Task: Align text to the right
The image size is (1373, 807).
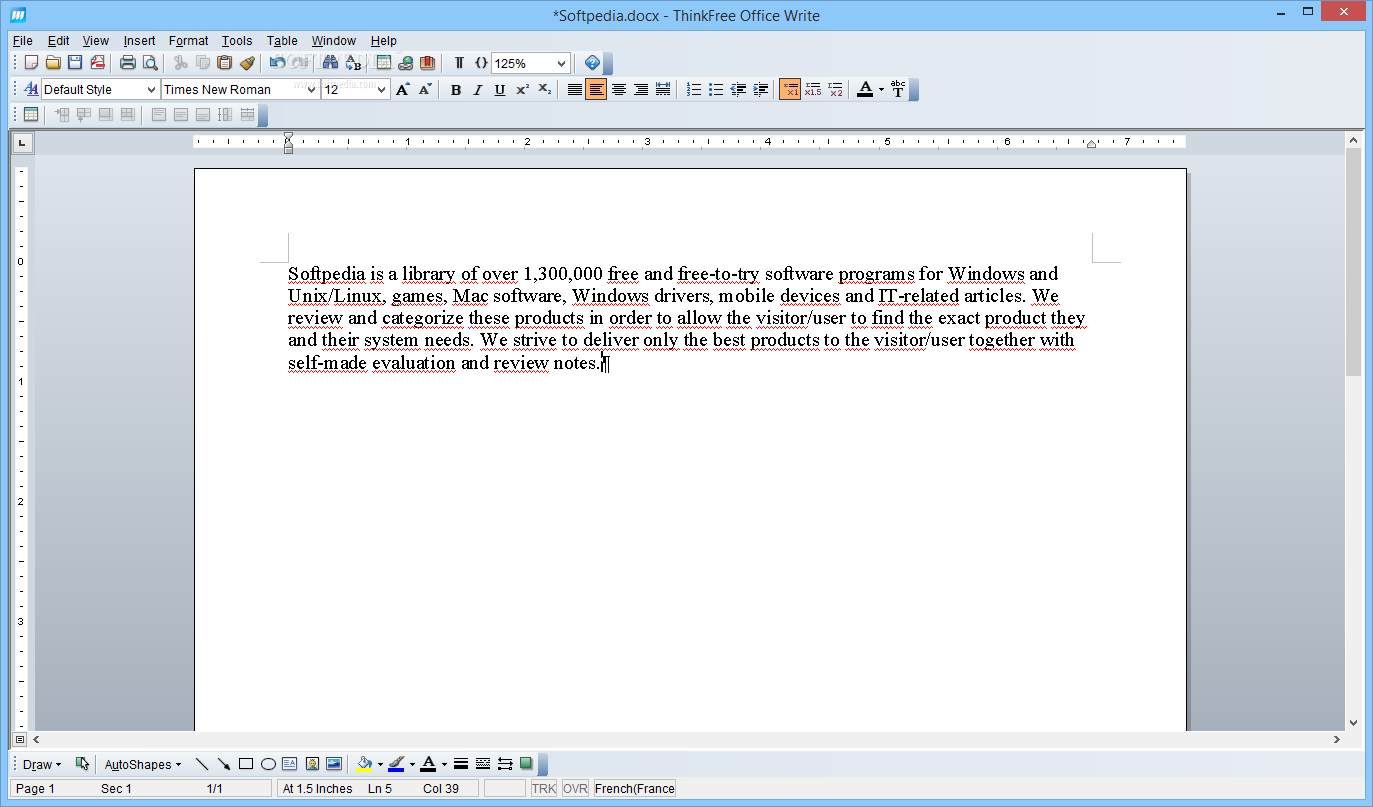Action: [640, 89]
